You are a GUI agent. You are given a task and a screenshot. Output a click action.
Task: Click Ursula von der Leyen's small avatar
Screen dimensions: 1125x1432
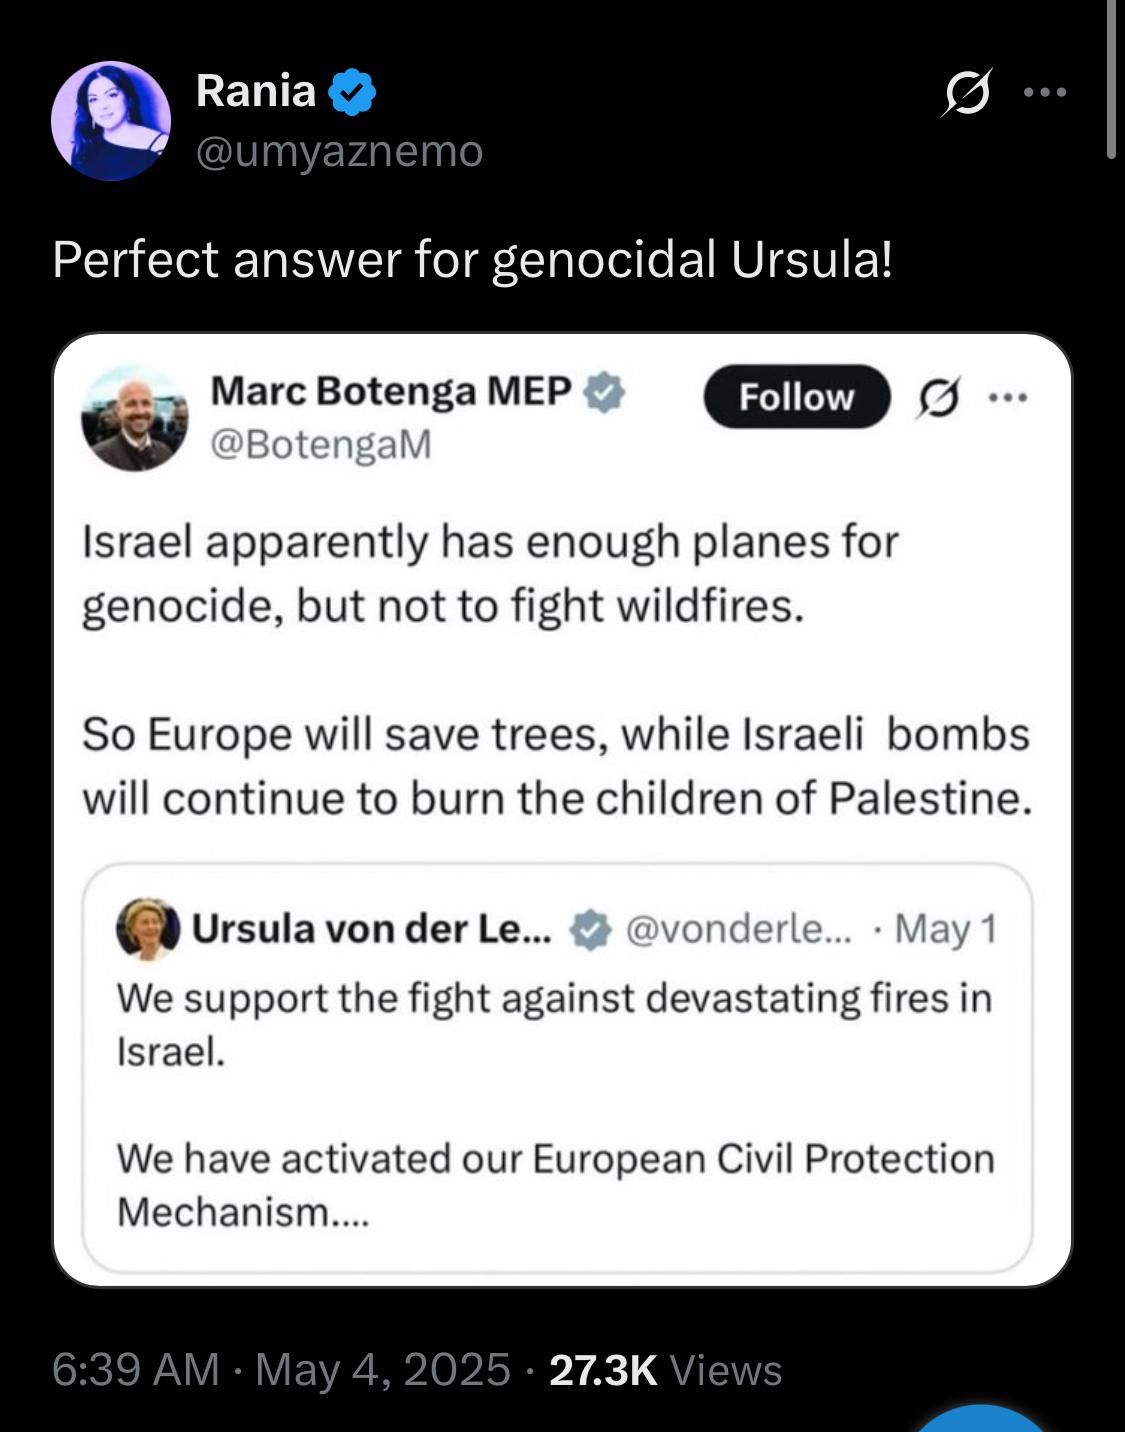coord(148,929)
